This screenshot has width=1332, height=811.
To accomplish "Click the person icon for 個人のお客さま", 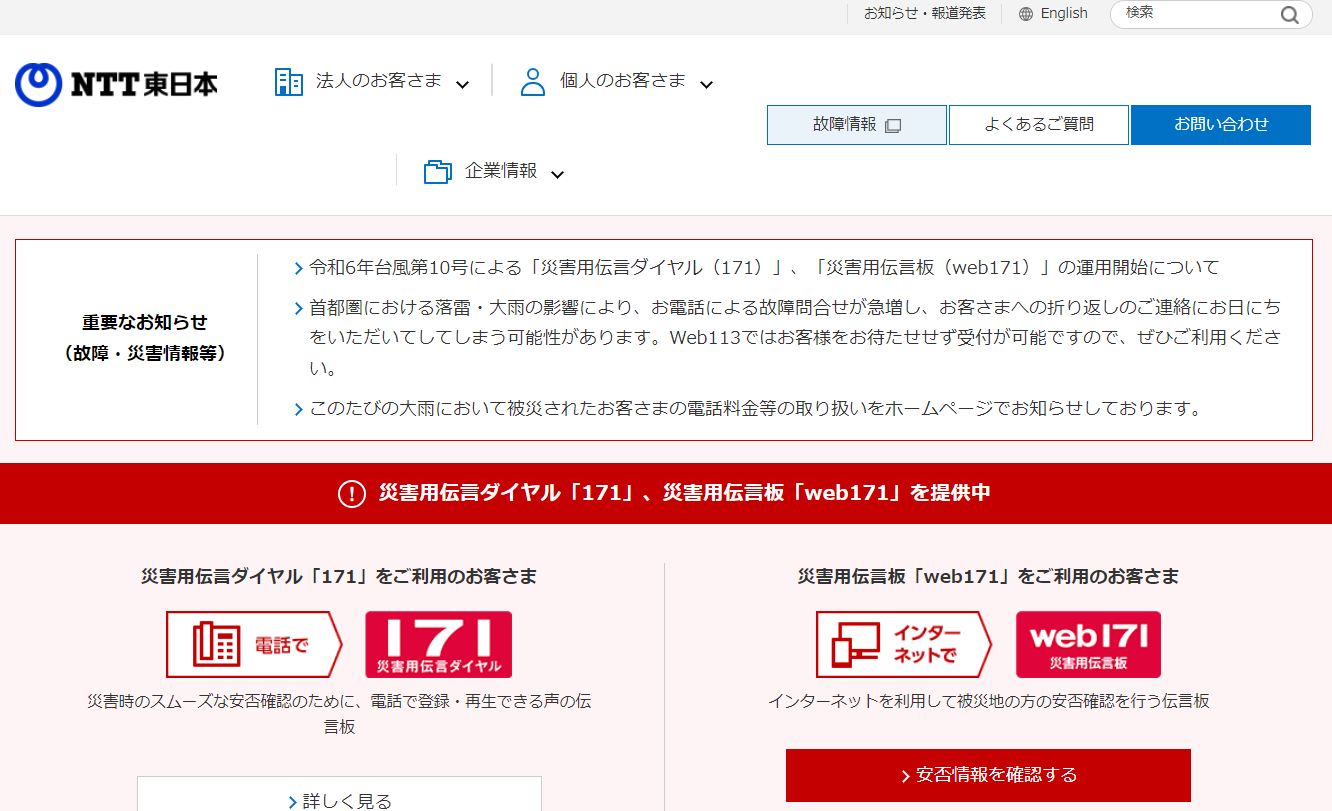I will 533,82.
